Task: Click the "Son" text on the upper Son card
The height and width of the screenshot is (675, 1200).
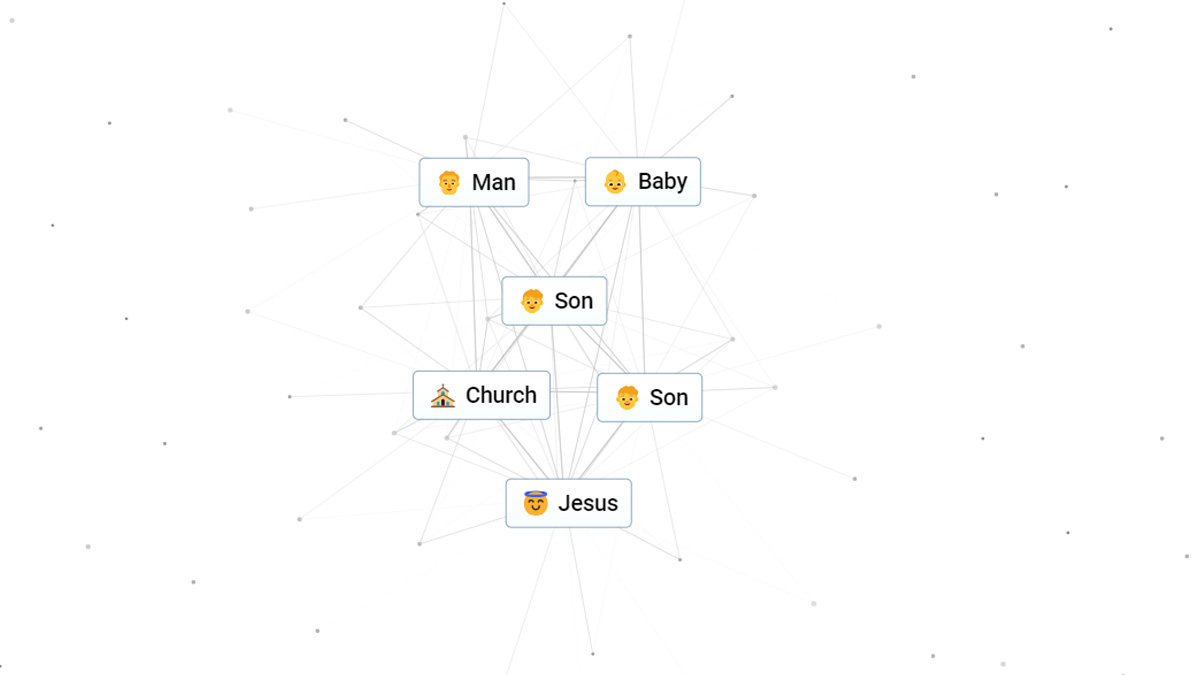Action: pyautogui.click(x=574, y=301)
